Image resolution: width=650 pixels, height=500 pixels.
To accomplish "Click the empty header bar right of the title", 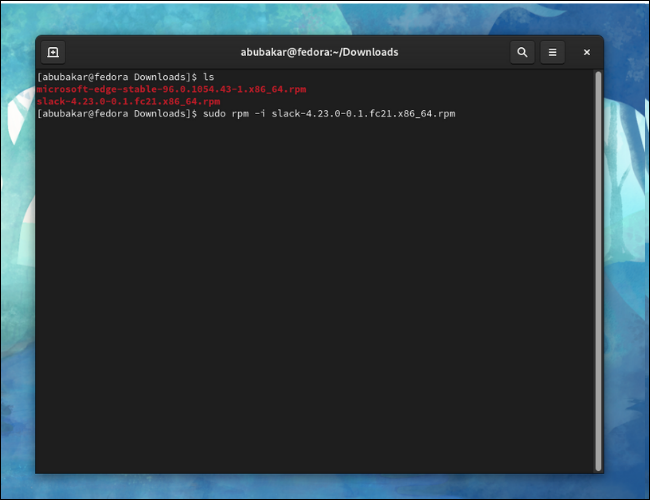I will (x=460, y=52).
